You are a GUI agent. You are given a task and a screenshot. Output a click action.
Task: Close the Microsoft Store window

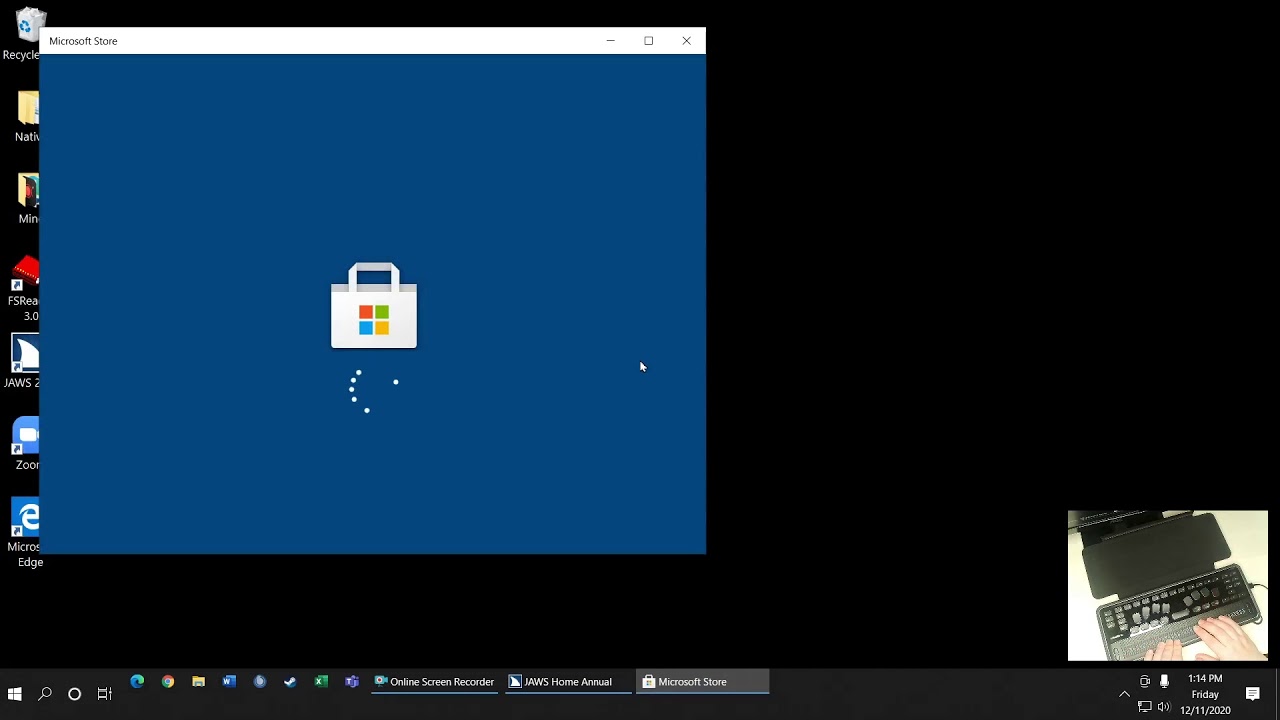tap(686, 41)
